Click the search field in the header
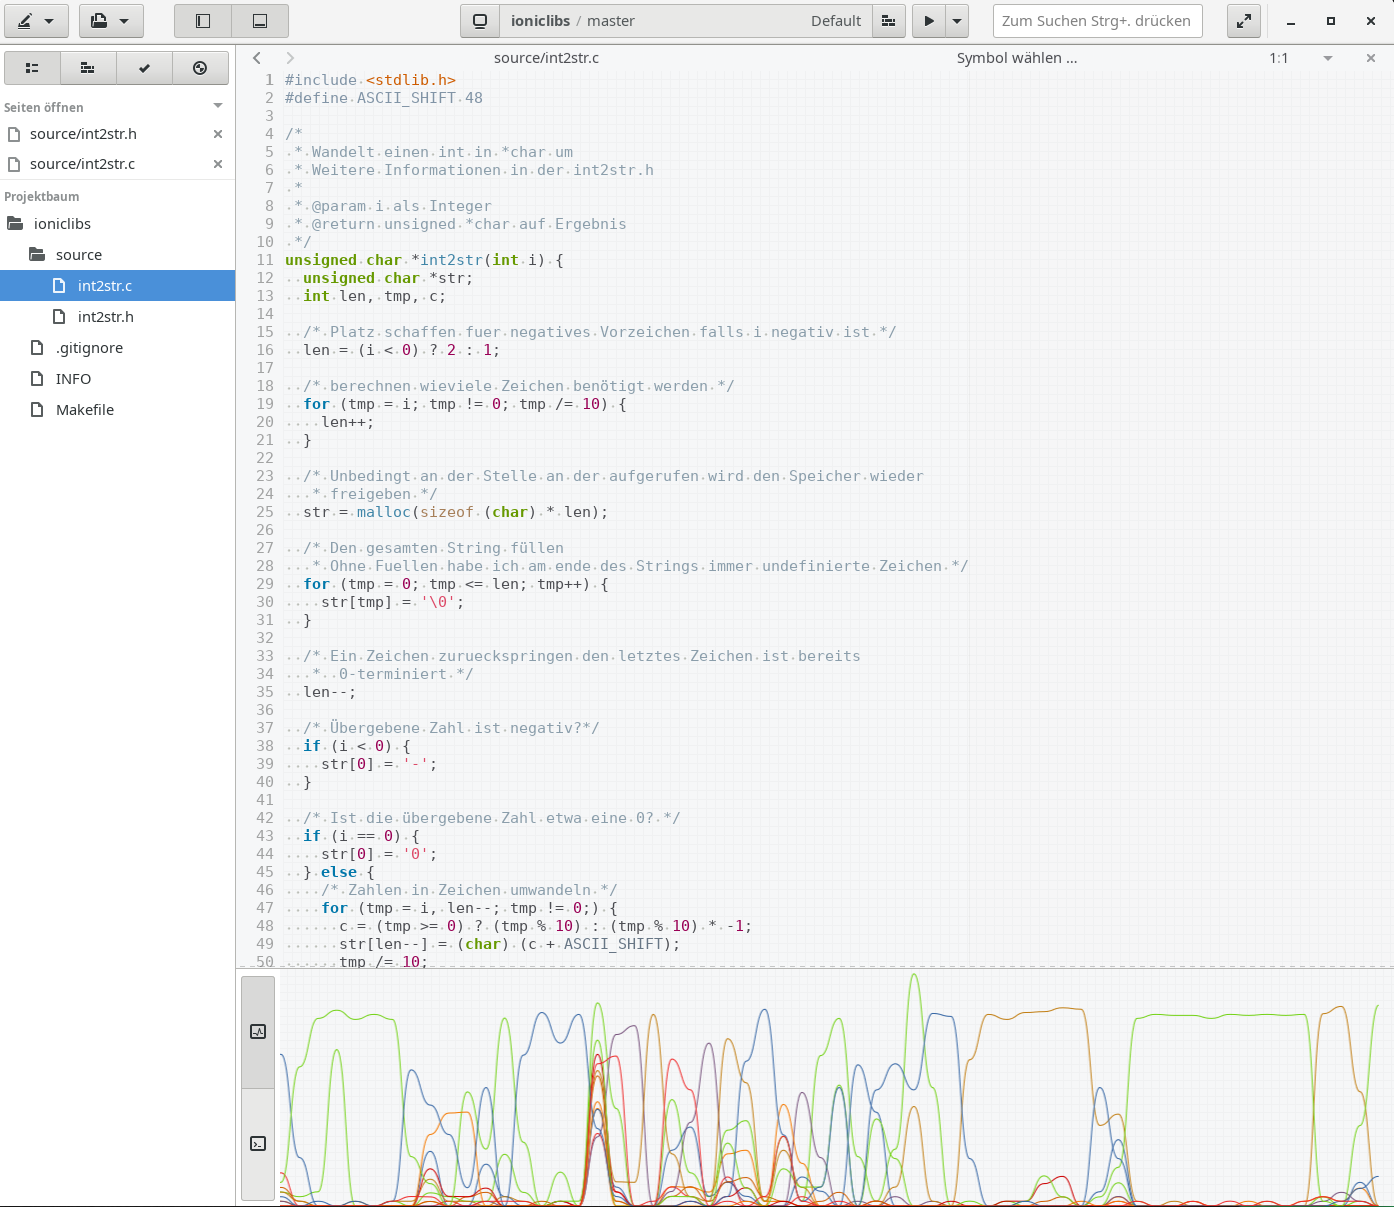Image resolution: width=1394 pixels, height=1207 pixels. pyautogui.click(x=1097, y=21)
